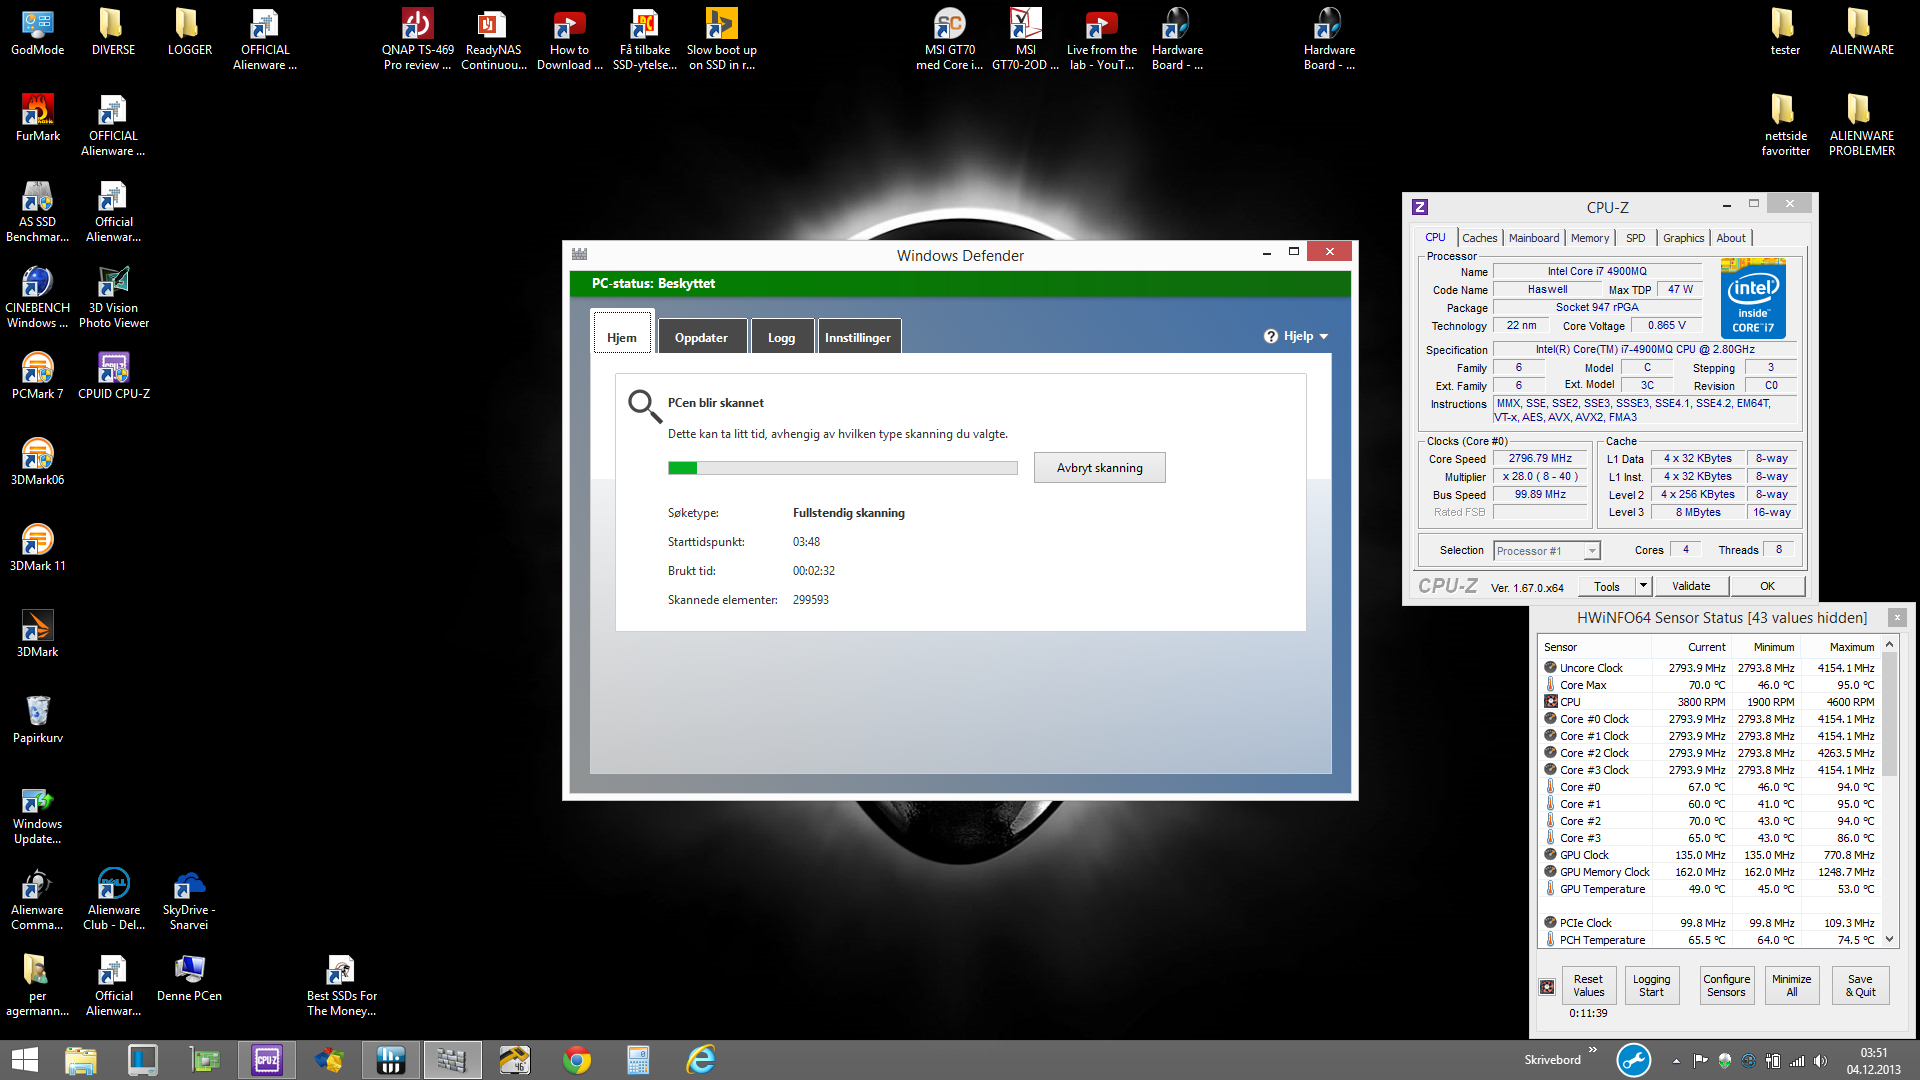Open Memory tab in CPU-Z

pyautogui.click(x=1590, y=238)
